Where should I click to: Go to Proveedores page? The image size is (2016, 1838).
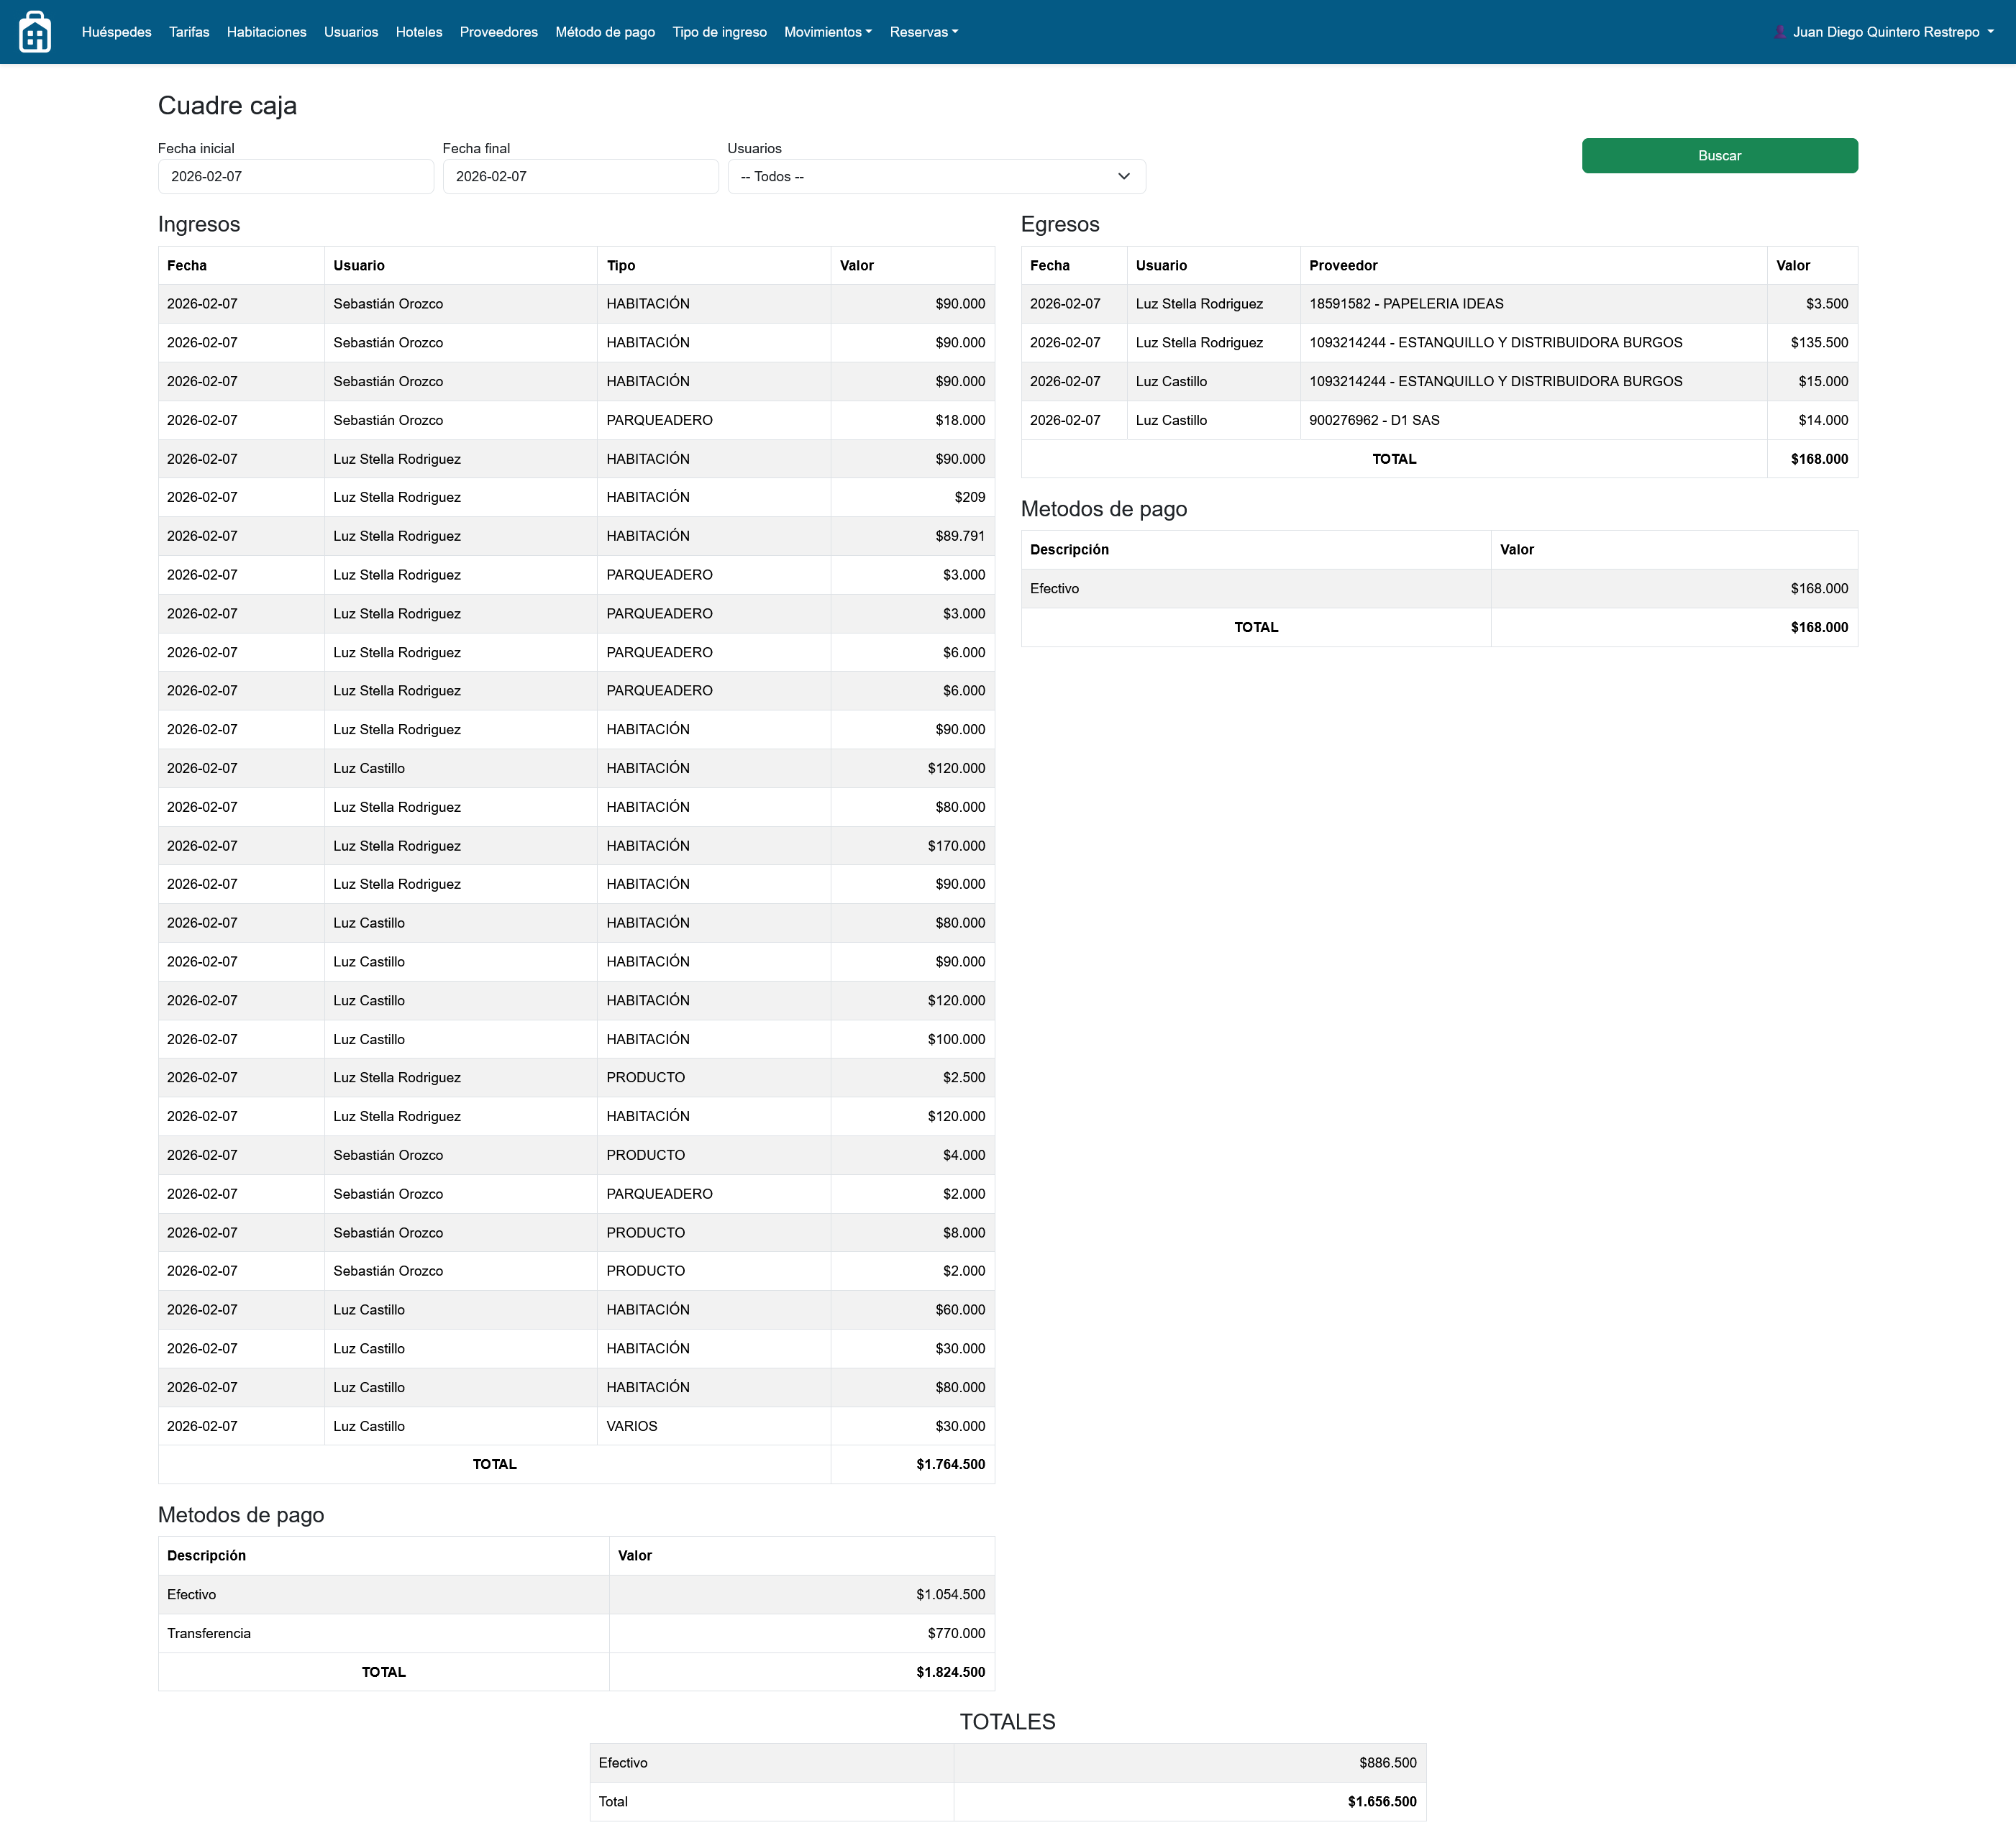coord(498,32)
